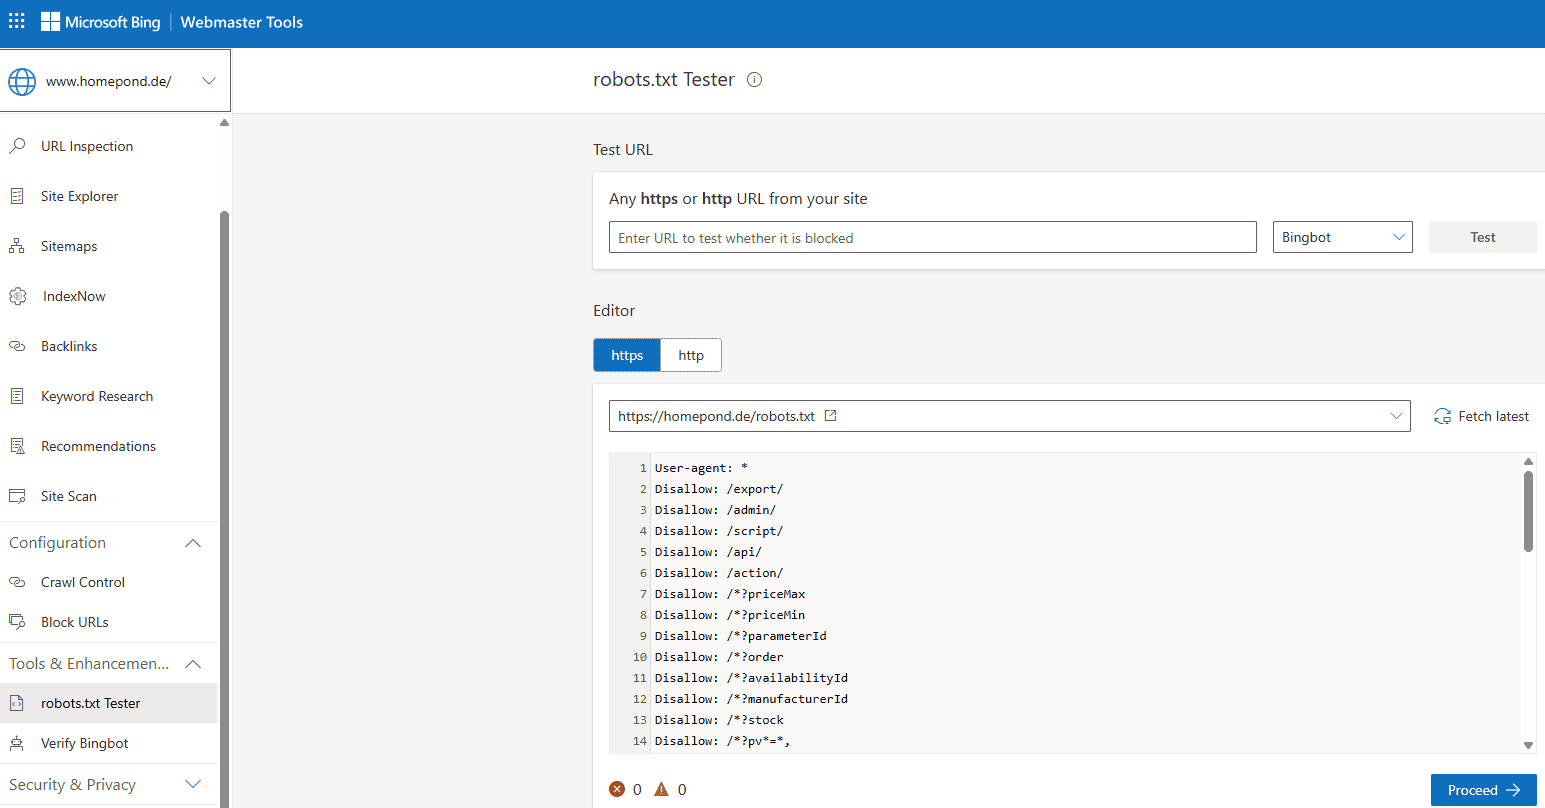Click the robots.txt Tester info icon
The width and height of the screenshot is (1545, 808).
(x=755, y=80)
